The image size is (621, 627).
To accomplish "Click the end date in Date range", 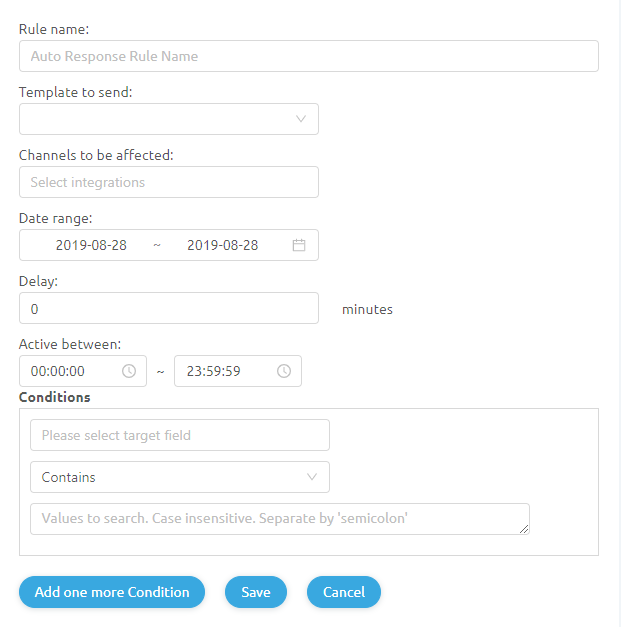I will tap(222, 245).
